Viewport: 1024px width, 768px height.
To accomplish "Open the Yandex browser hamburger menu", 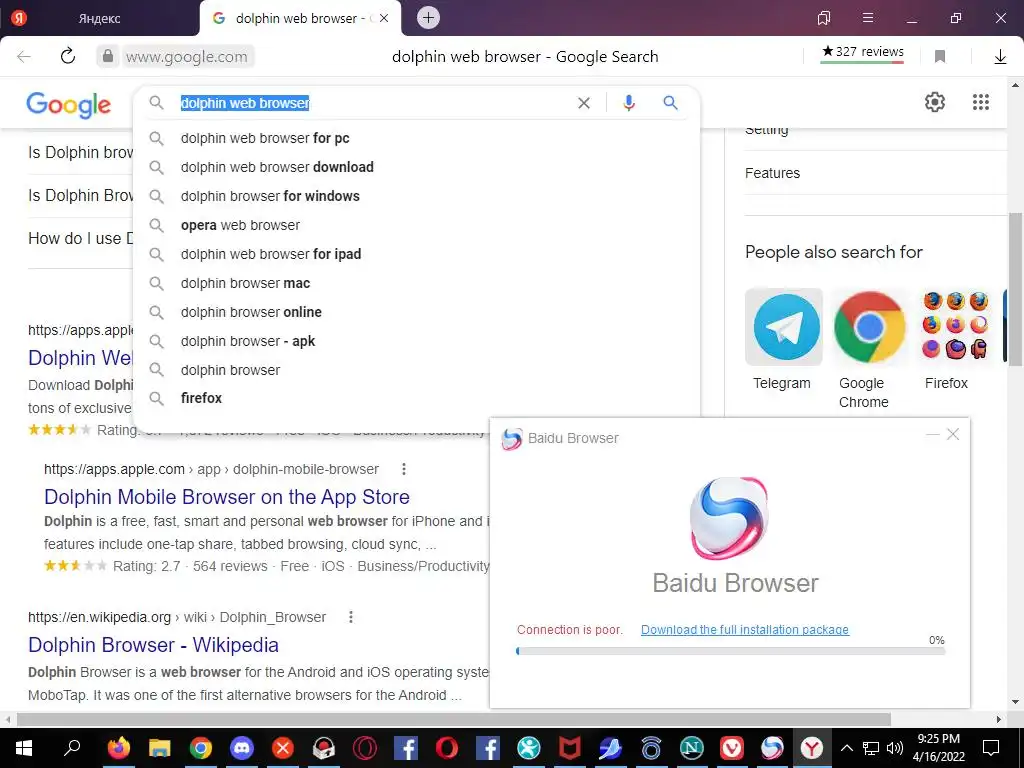I will tap(868, 18).
